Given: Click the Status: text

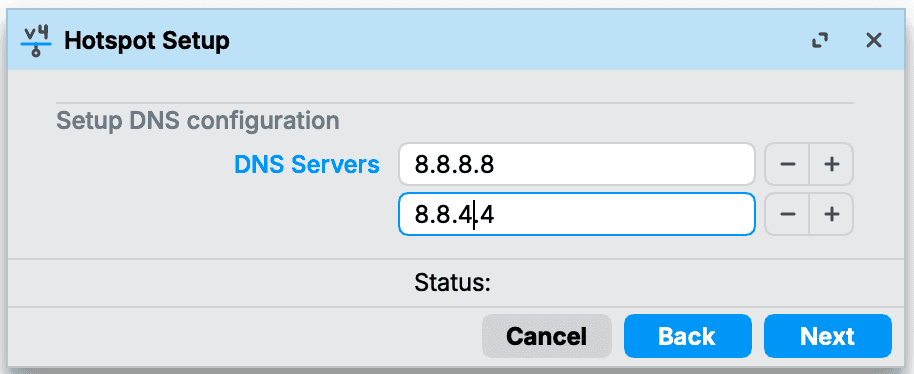Looking at the screenshot, I should (452, 283).
